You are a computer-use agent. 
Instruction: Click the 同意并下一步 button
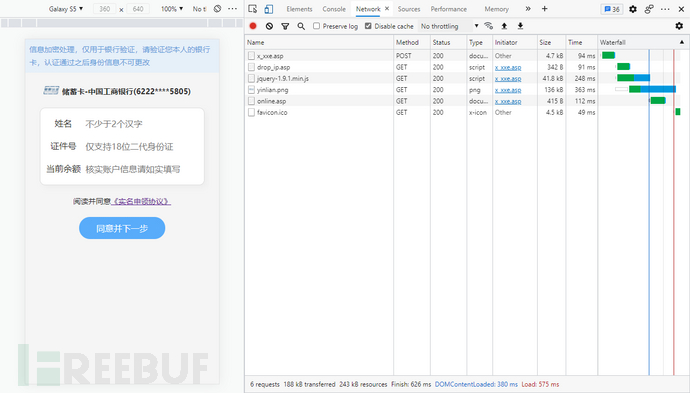tap(122, 228)
